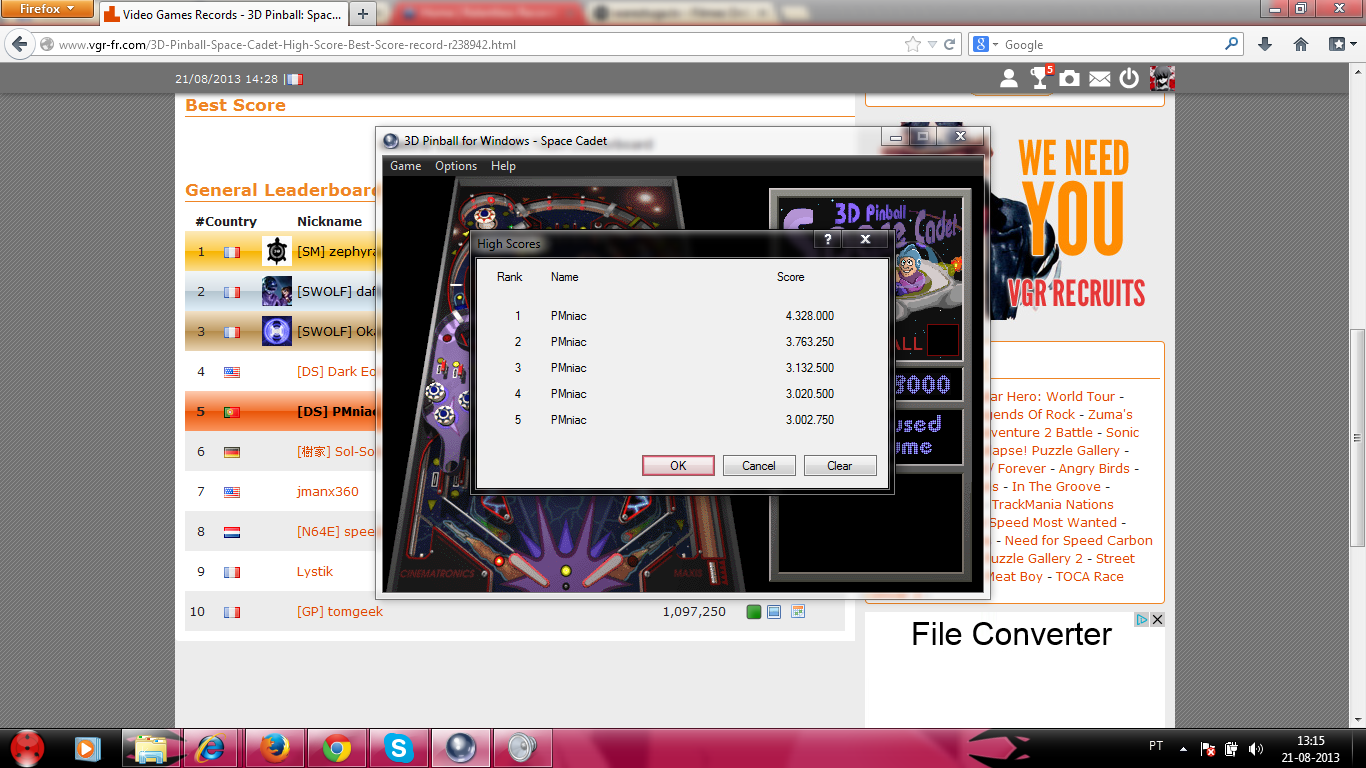This screenshot has width=1366, height=768.
Task: Open the camera icon in site header
Action: click(1070, 78)
